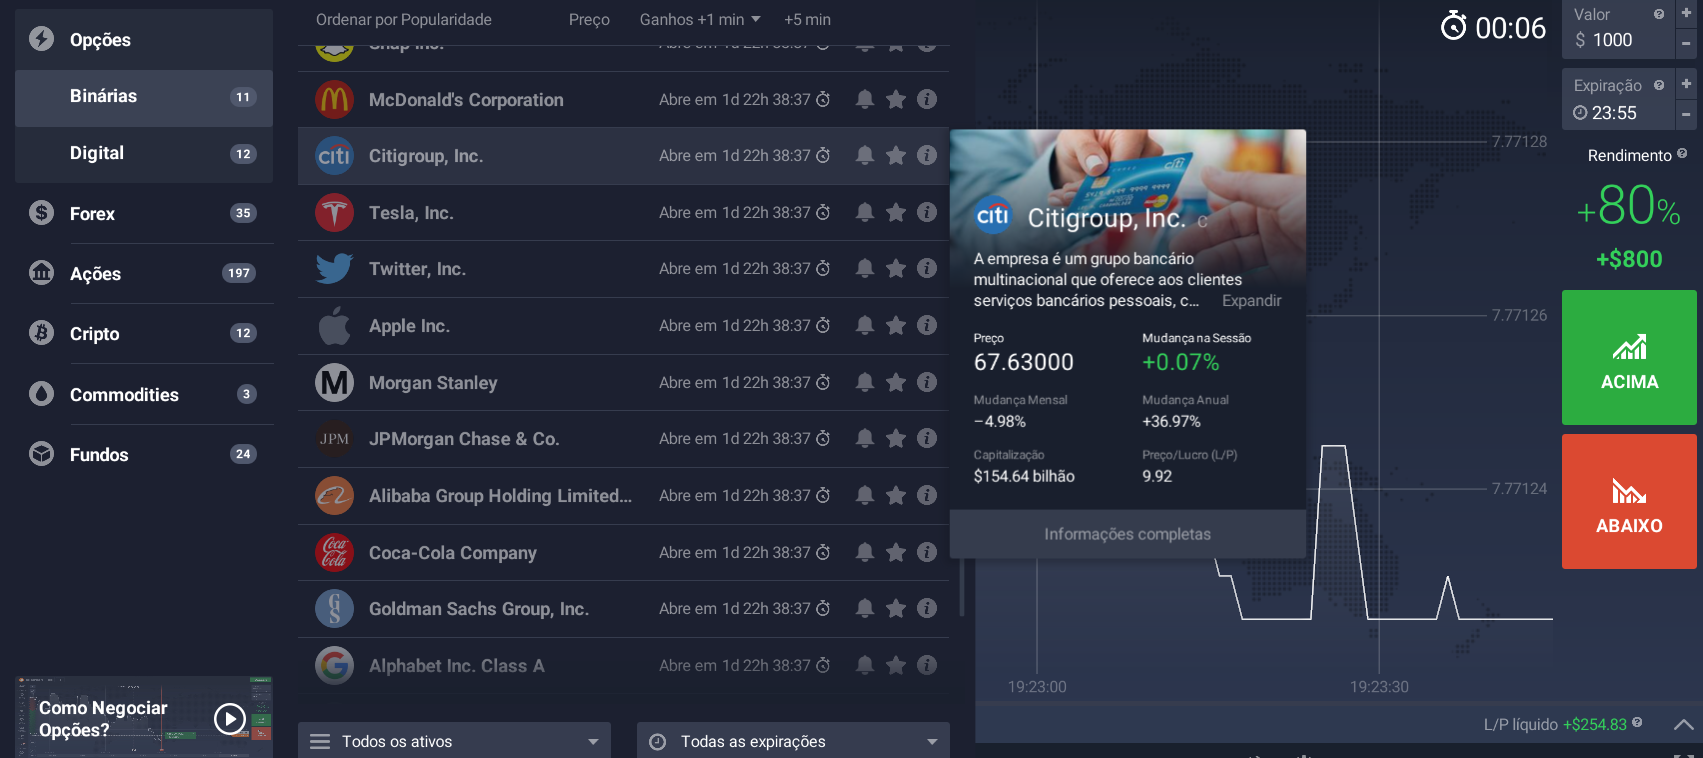Open the Todas as expirações dropdown
Image resolution: width=1703 pixels, height=758 pixels.
(x=793, y=741)
